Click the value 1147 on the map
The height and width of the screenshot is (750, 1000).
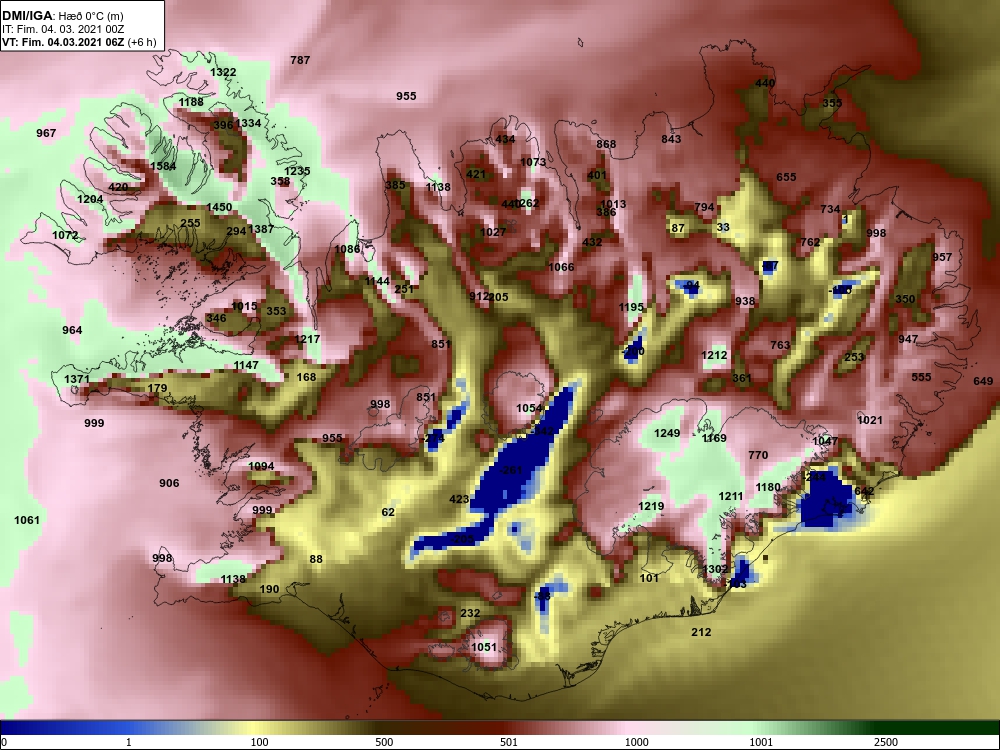(x=246, y=365)
